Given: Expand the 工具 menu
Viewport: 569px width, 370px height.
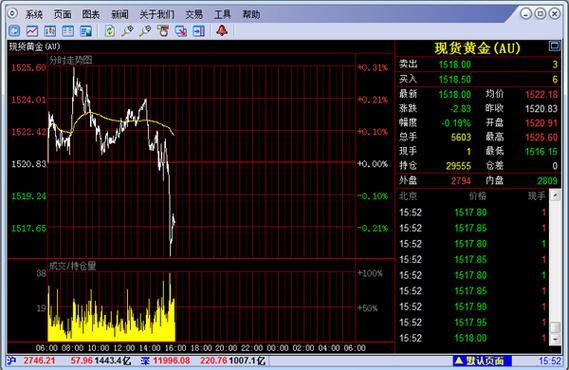Looking at the screenshot, I should click(x=222, y=15).
